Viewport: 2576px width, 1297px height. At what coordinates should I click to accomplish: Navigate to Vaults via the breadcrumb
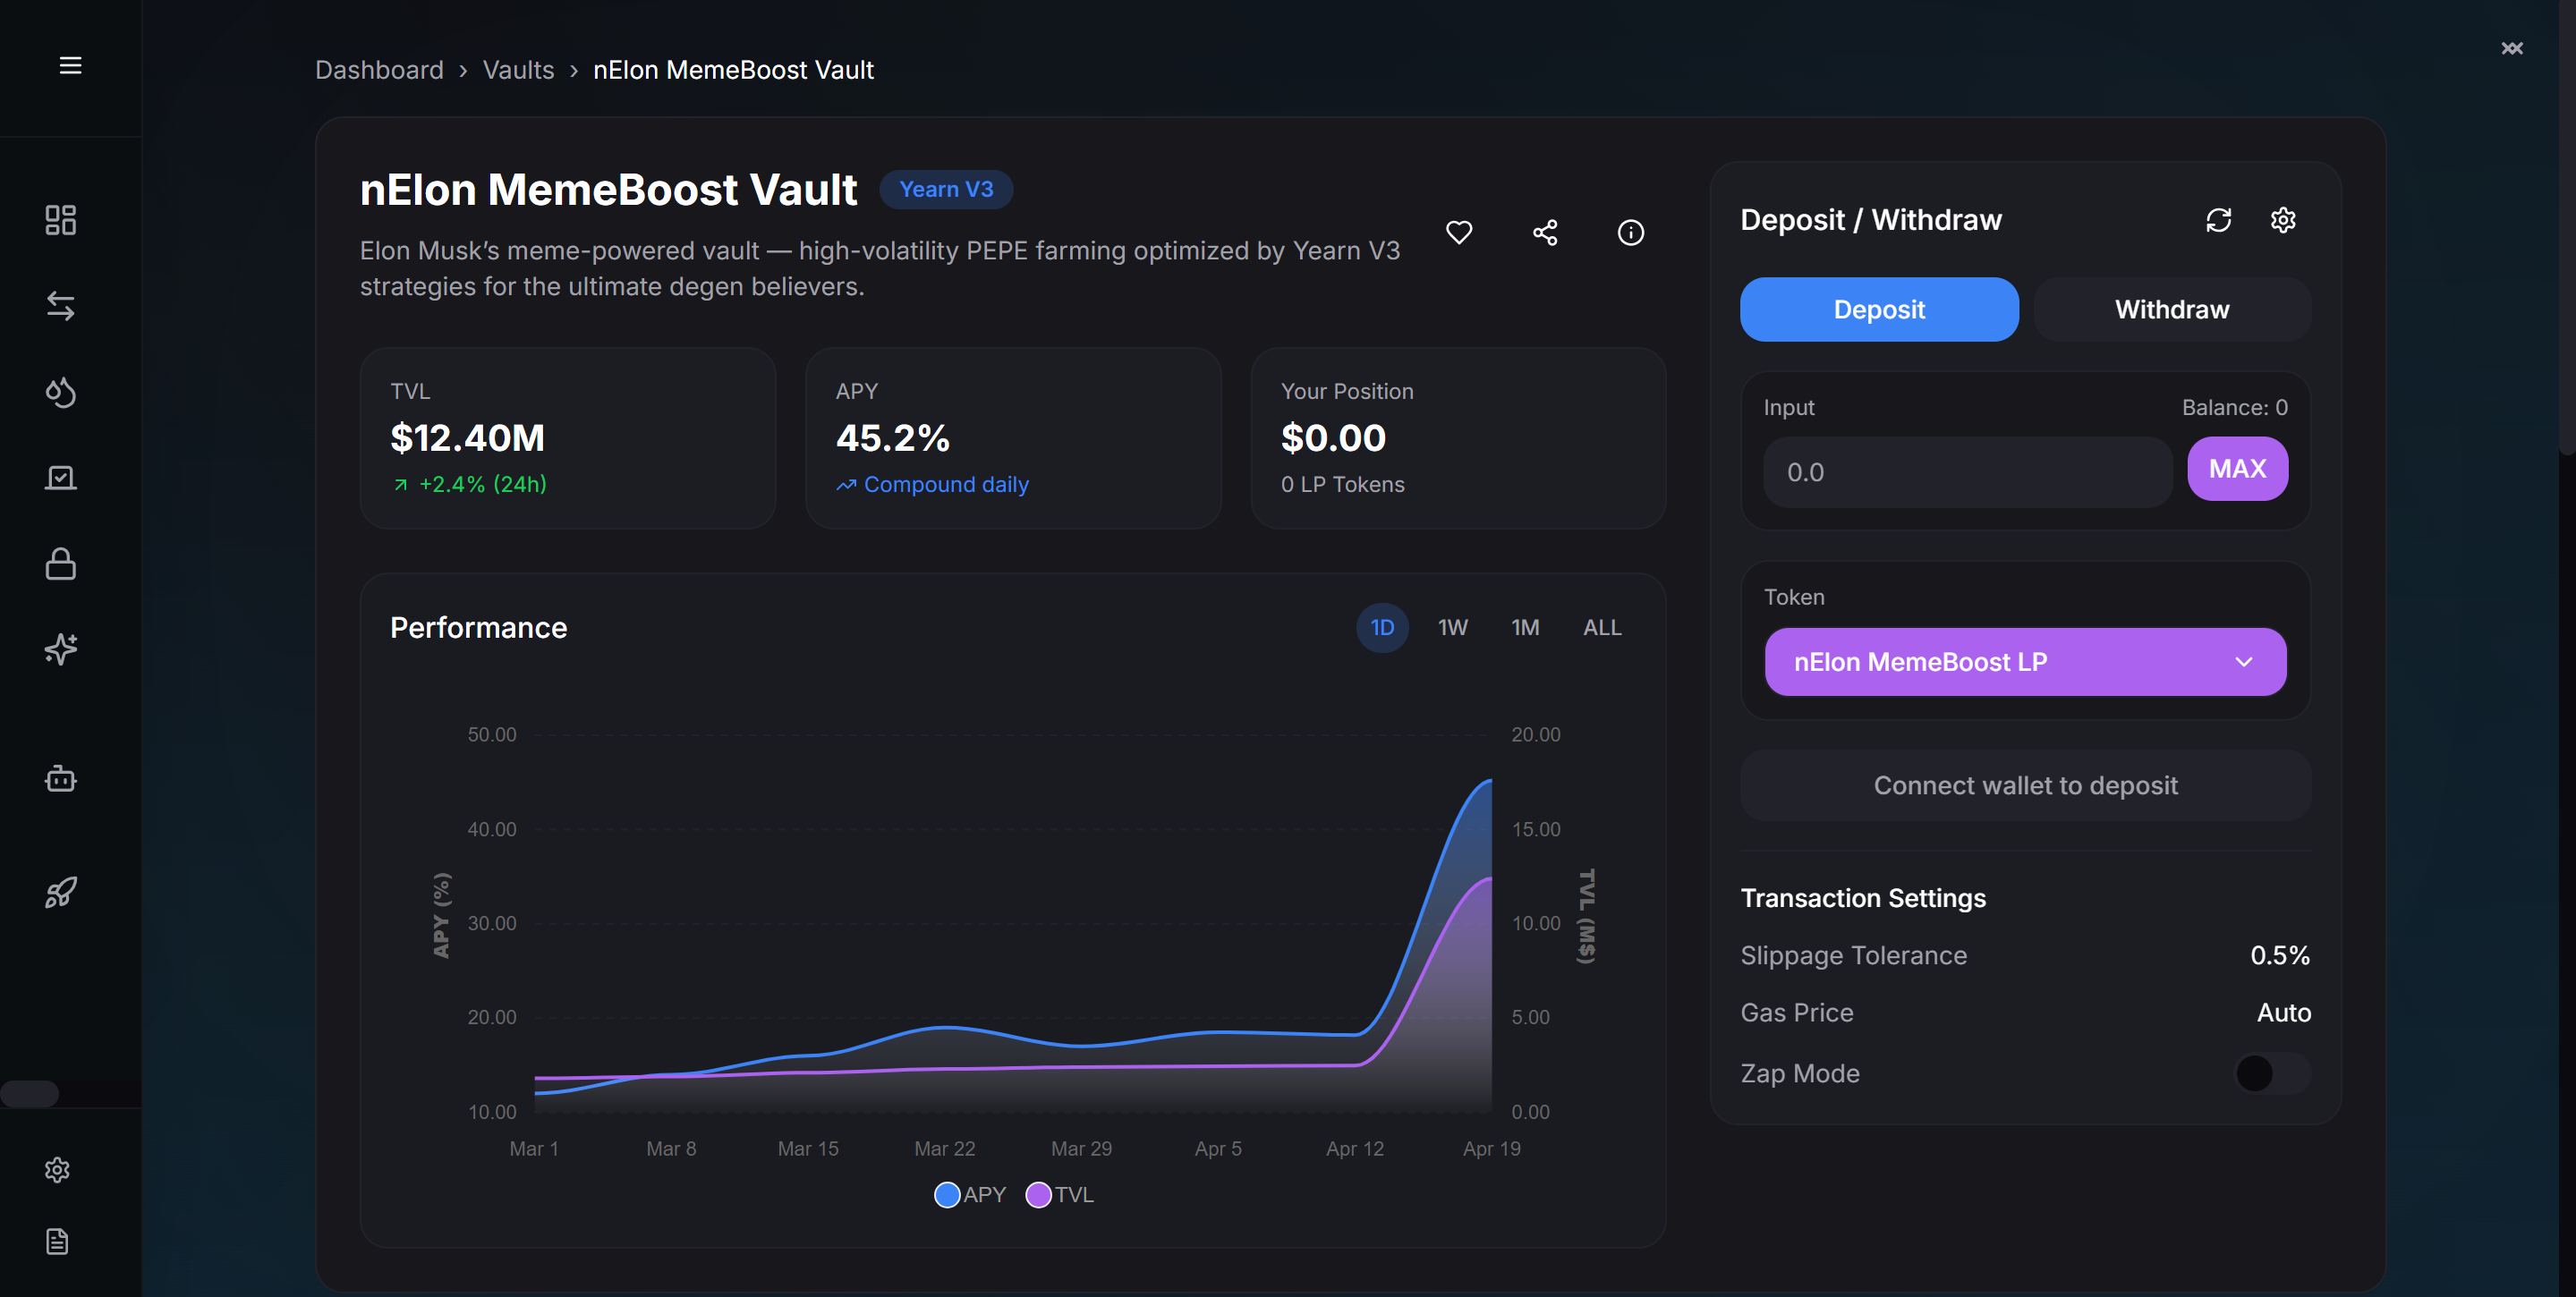tap(518, 70)
